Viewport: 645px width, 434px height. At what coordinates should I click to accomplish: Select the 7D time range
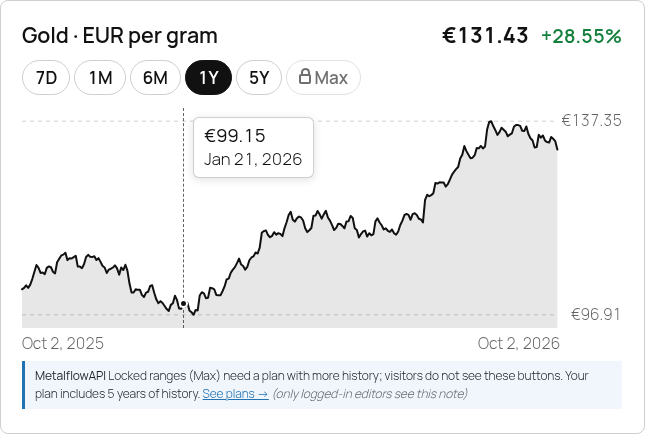[46, 78]
